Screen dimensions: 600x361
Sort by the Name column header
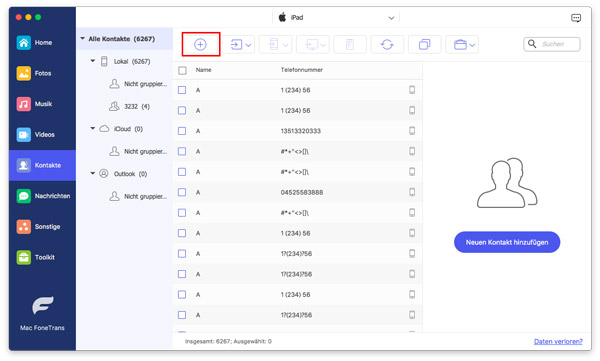point(204,70)
